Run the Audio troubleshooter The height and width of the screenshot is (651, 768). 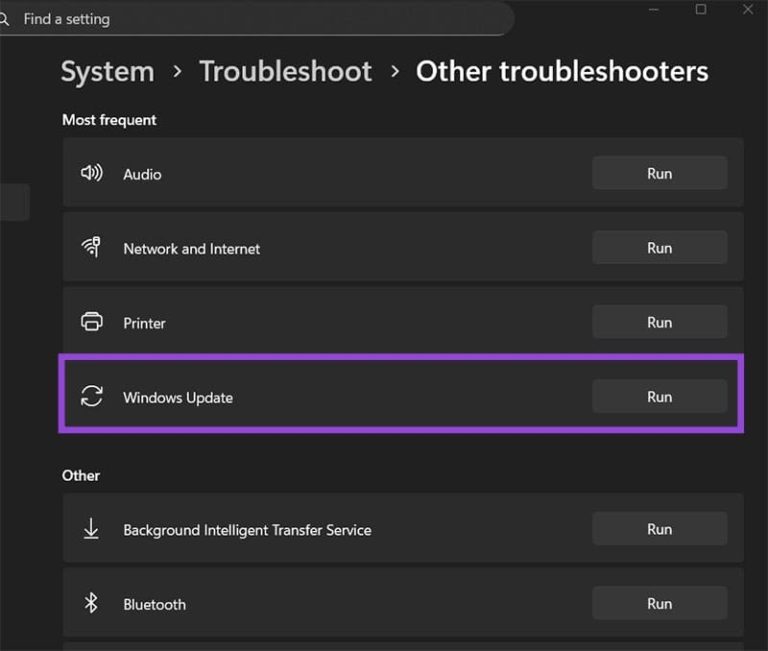[659, 173]
